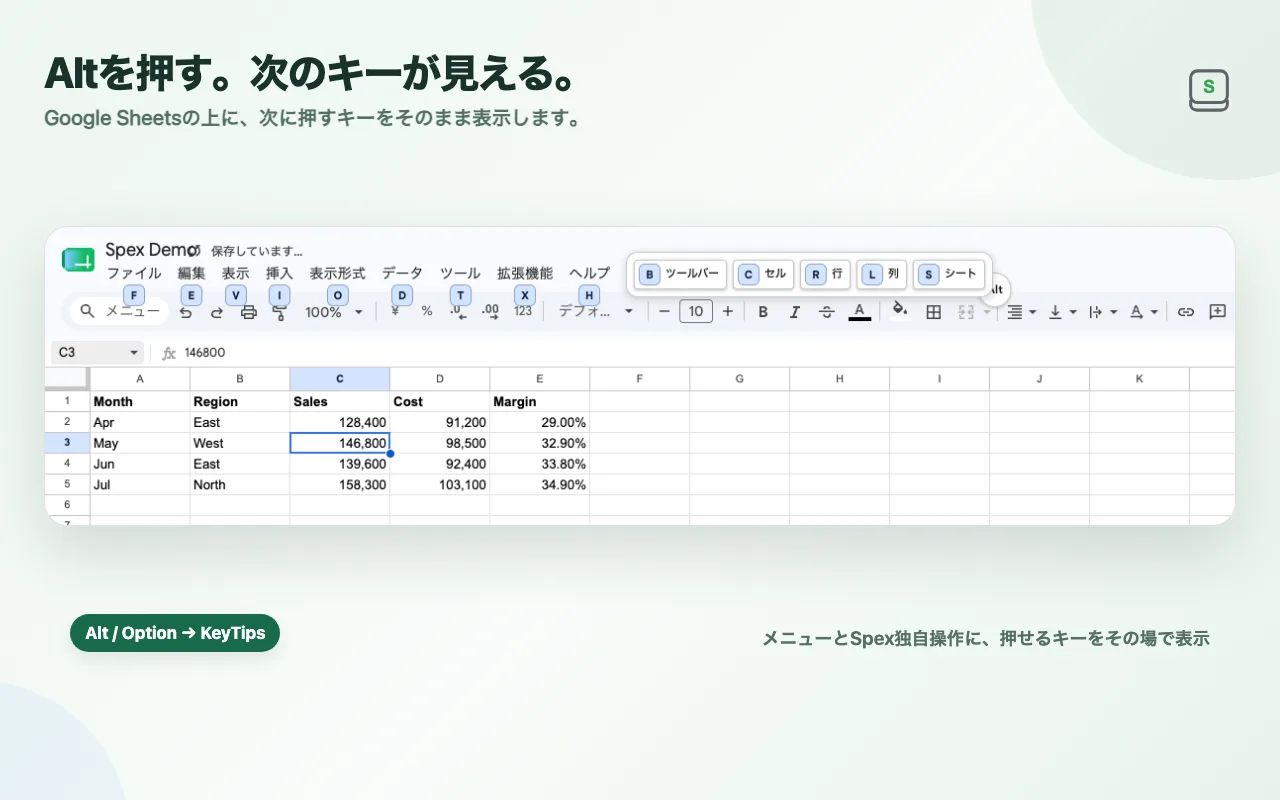Apply percent format with % icon
1280x800 pixels.
pyautogui.click(x=427, y=311)
